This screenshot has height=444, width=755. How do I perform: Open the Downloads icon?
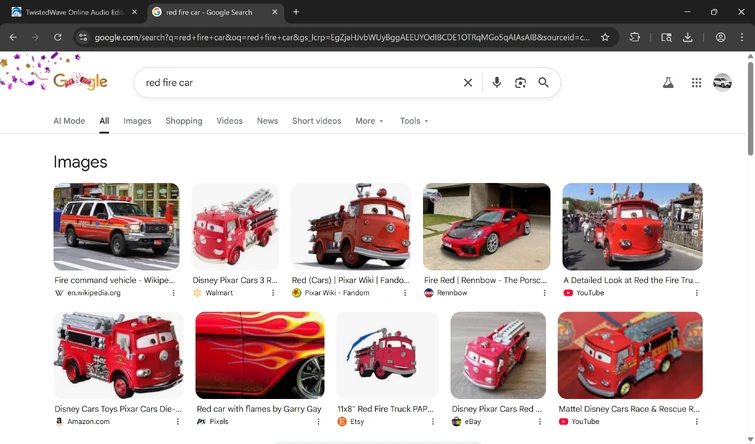pyautogui.click(x=688, y=37)
